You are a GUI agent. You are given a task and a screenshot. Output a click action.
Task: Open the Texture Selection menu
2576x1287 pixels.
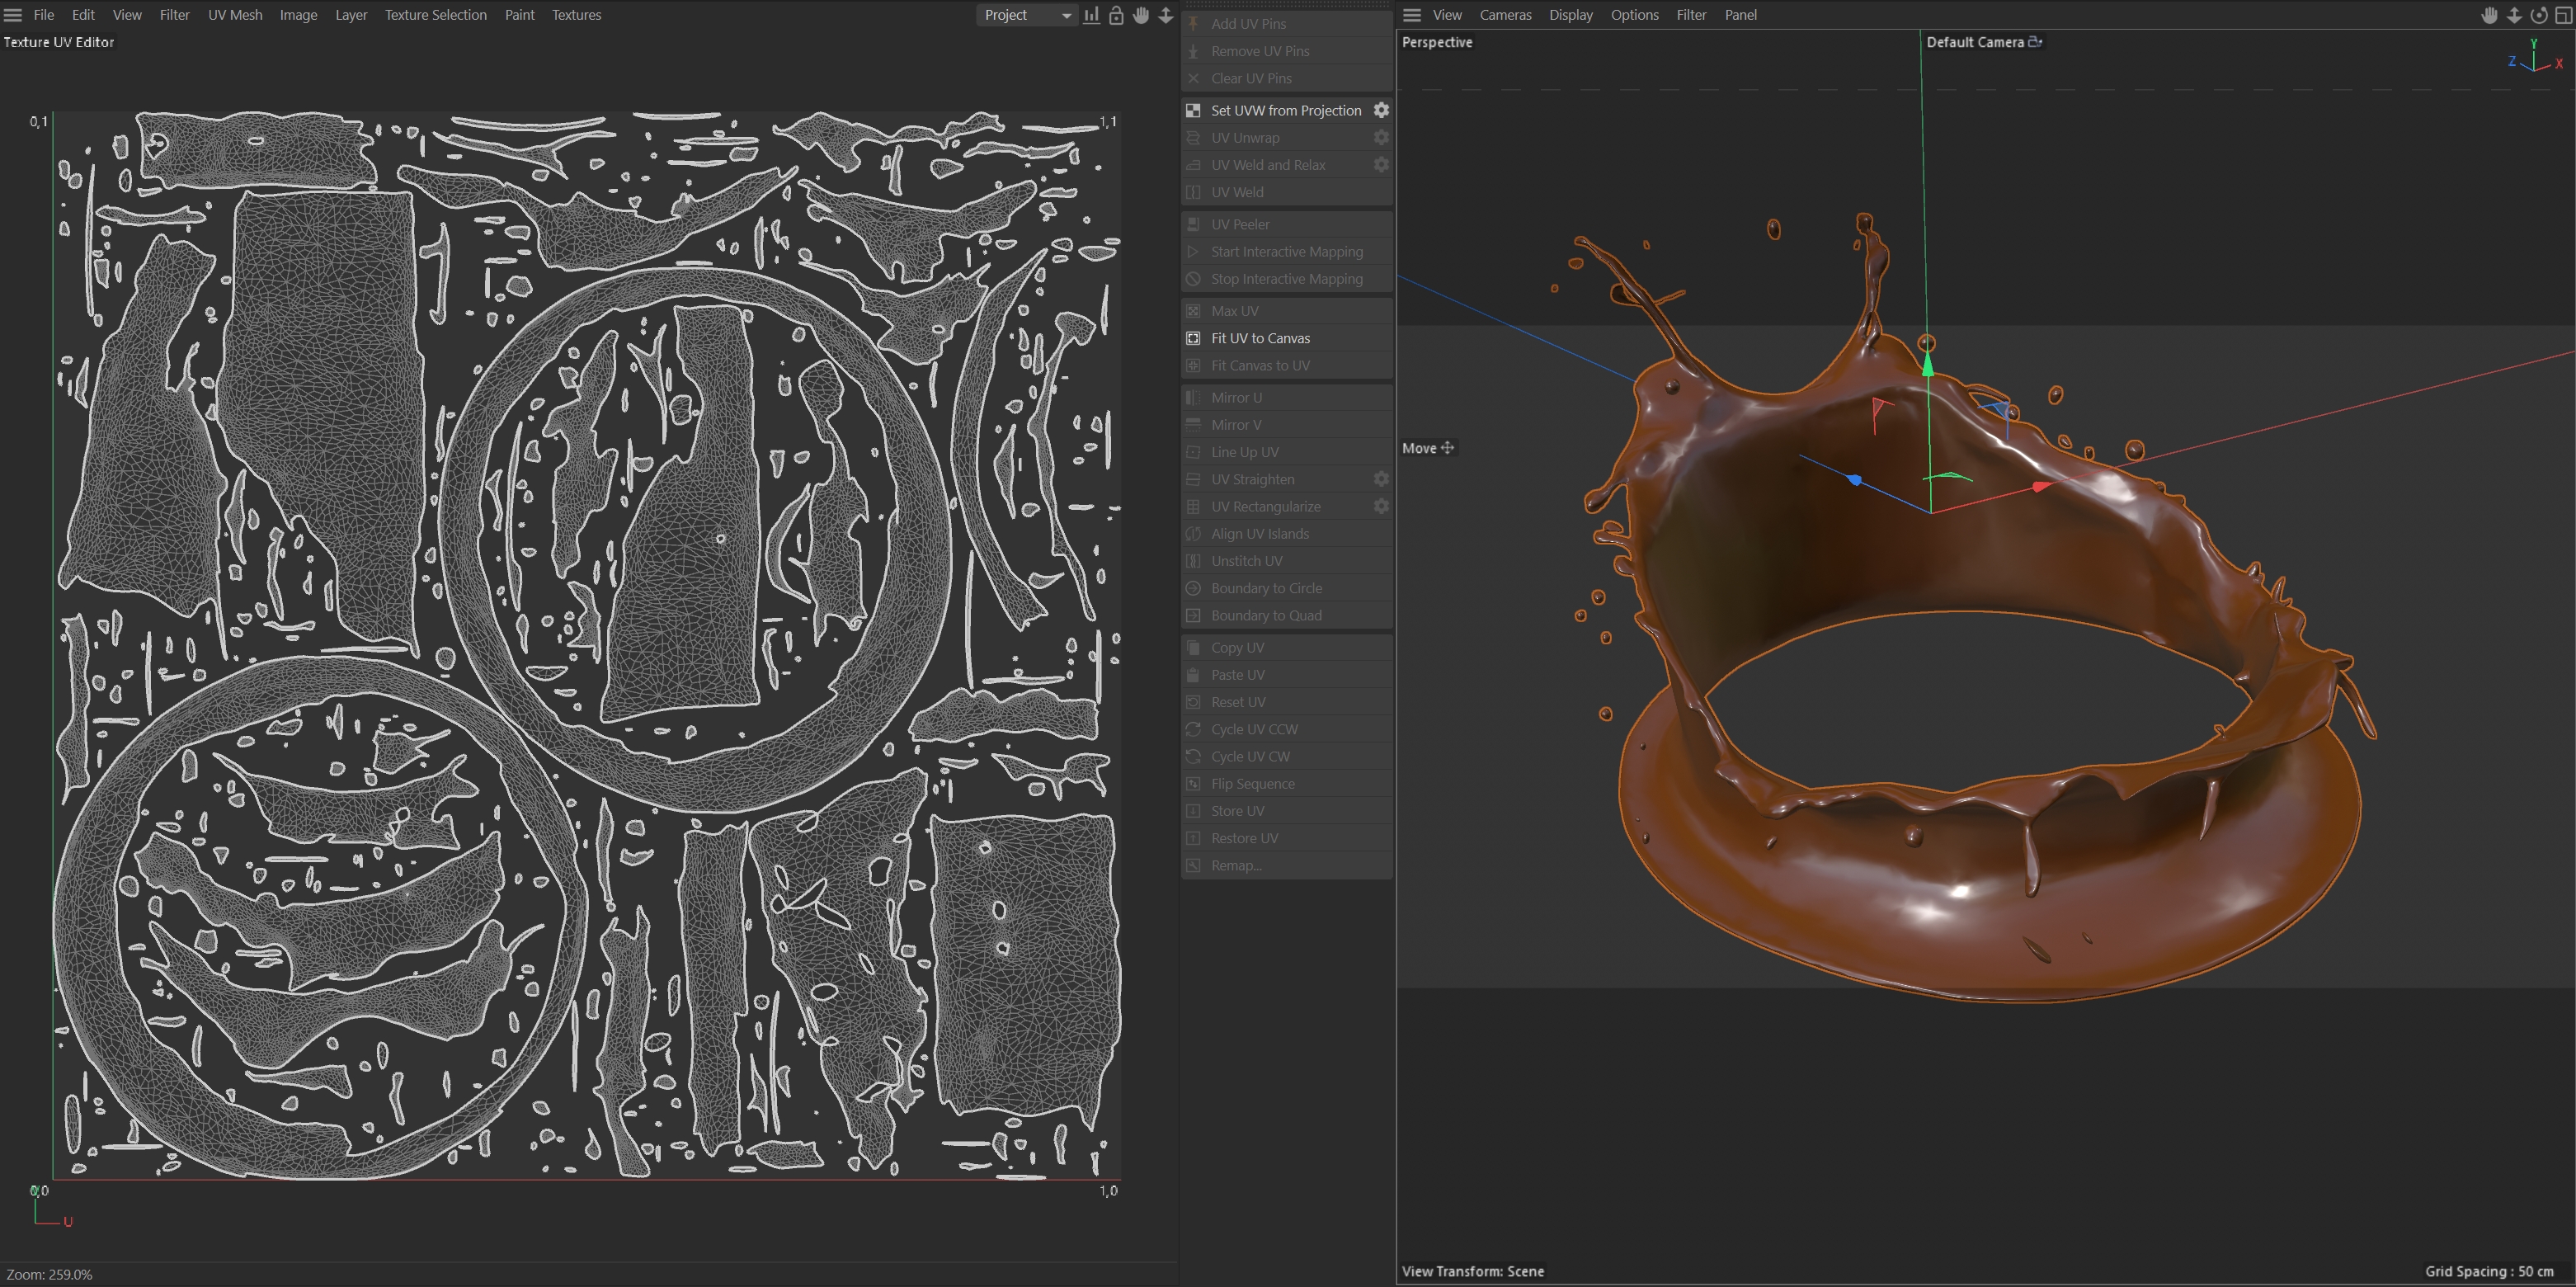[x=435, y=15]
